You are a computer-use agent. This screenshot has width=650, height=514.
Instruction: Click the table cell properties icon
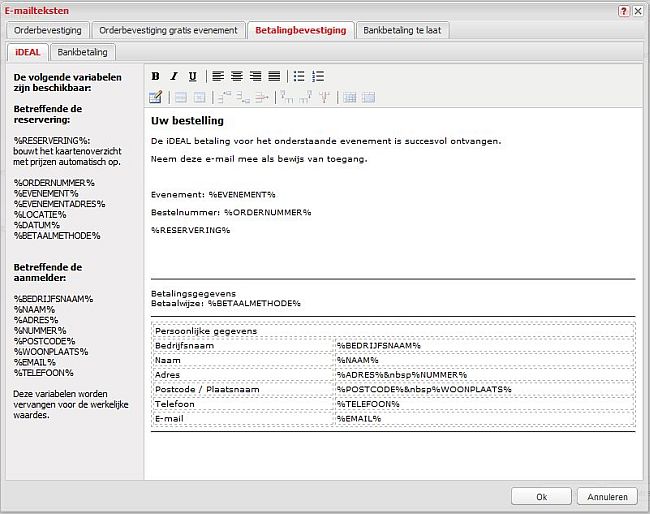pos(199,97)
